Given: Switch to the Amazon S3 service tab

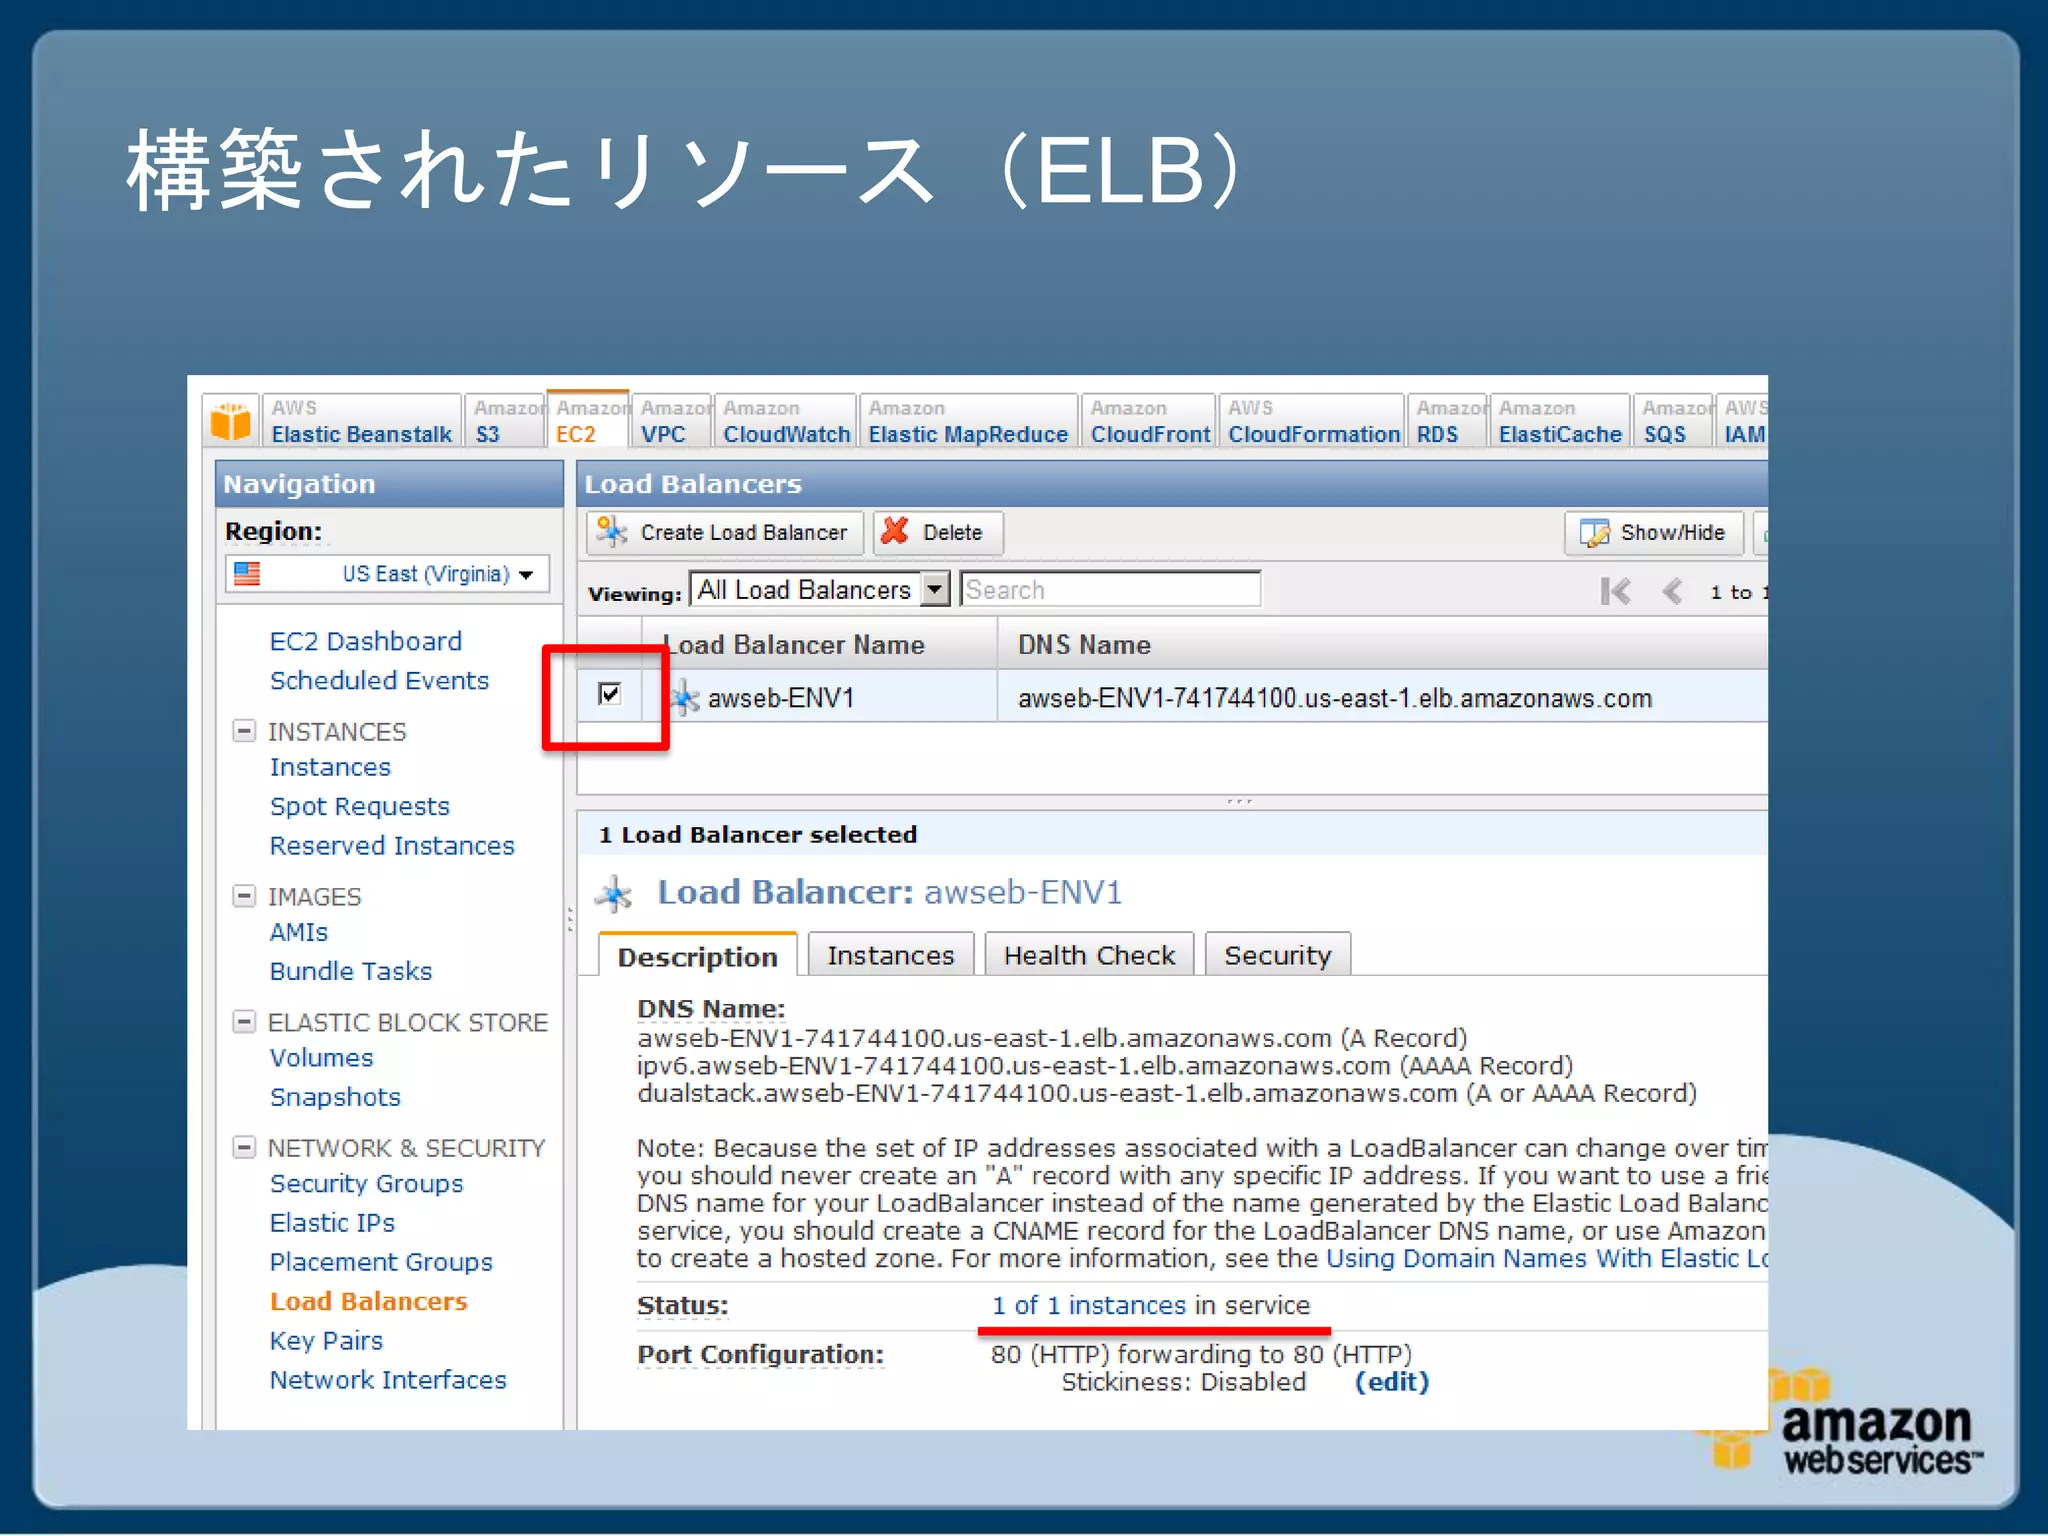Looking at the screenshot, I should [x=506, y=421].
